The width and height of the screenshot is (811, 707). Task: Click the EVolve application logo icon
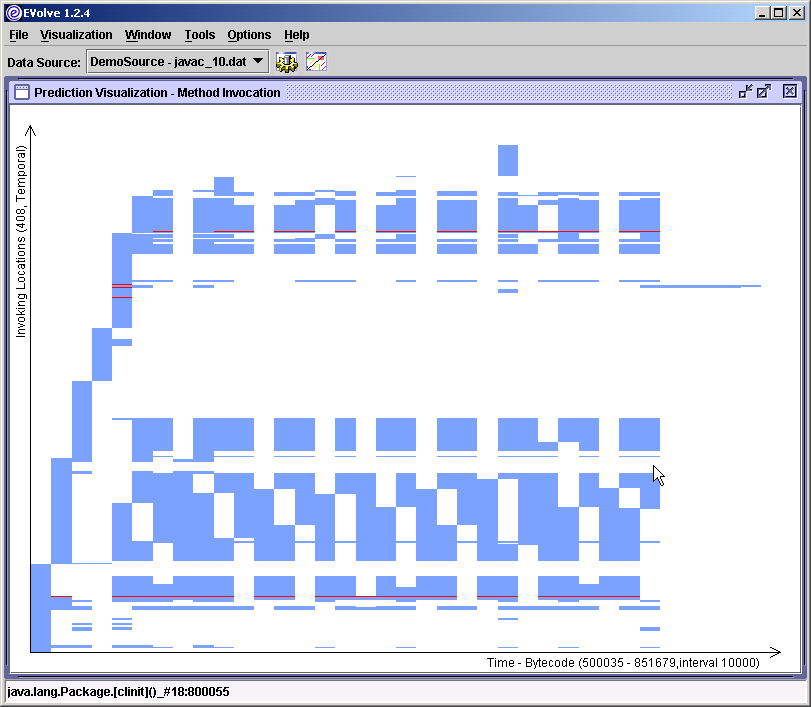13,13
